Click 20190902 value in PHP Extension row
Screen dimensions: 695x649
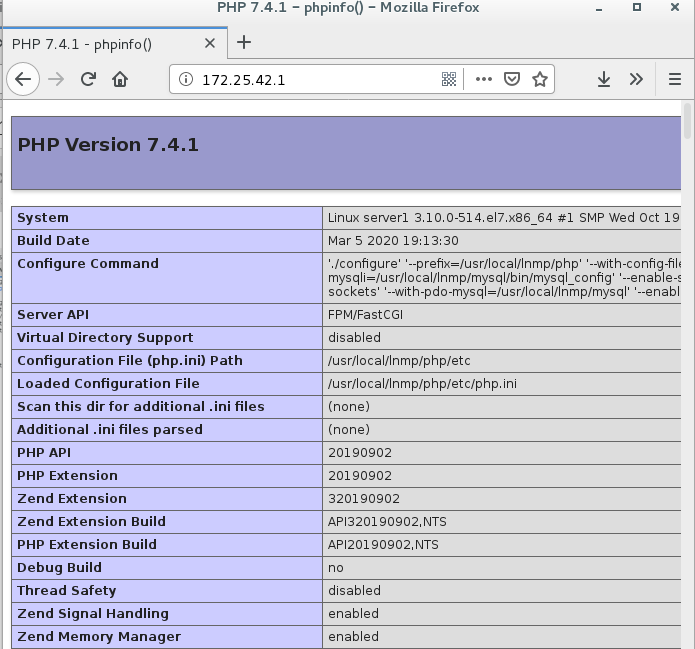(360, 476)
